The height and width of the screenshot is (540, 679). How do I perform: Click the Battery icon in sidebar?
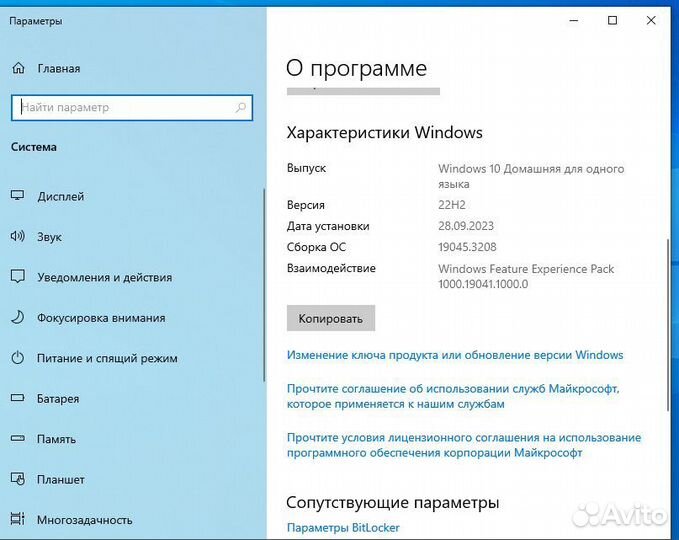[17, 398]
